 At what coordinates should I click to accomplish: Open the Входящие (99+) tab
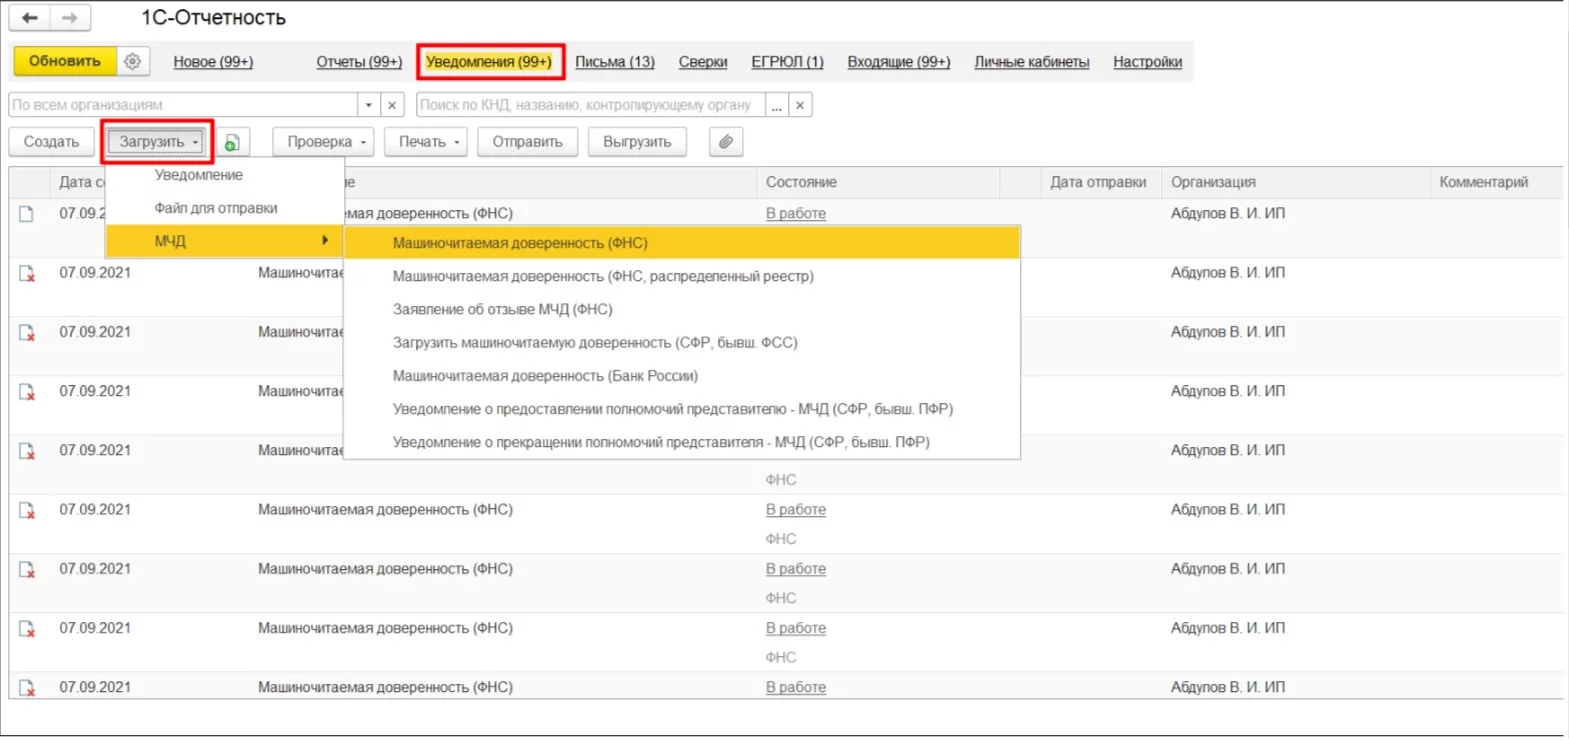point(898,62)
